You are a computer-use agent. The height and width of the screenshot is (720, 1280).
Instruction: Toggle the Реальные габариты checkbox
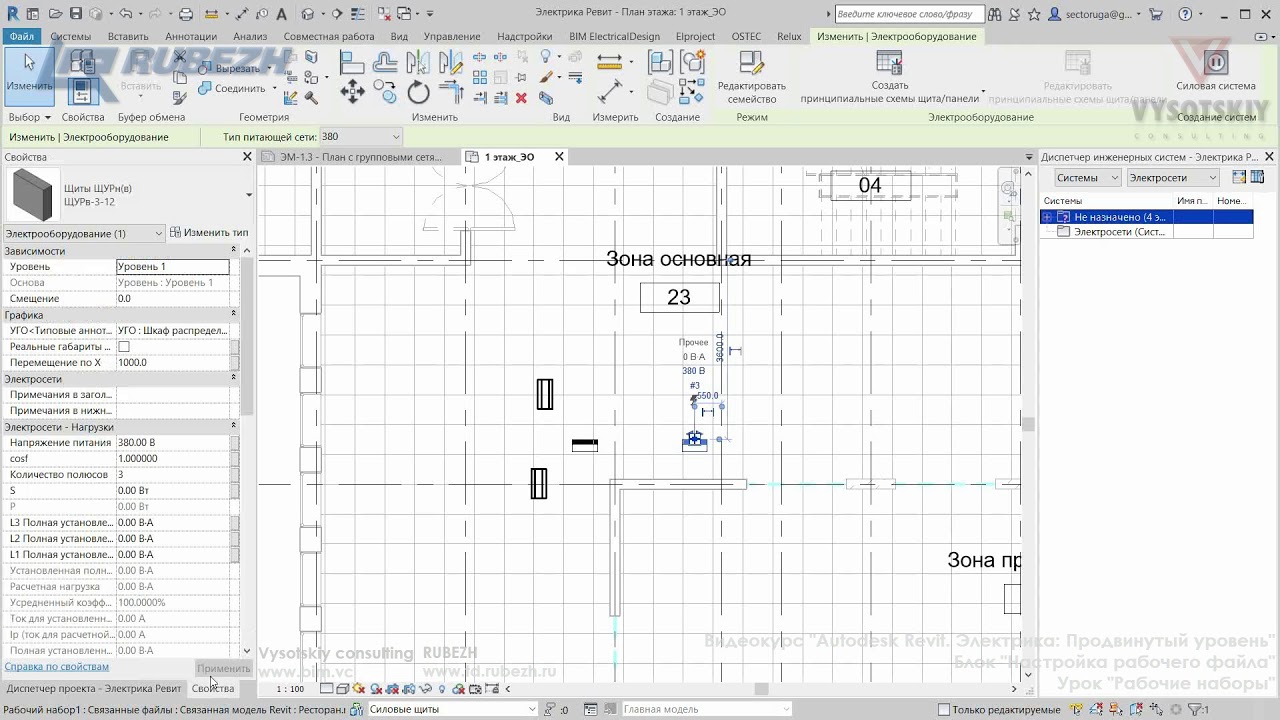click(124, 347)
